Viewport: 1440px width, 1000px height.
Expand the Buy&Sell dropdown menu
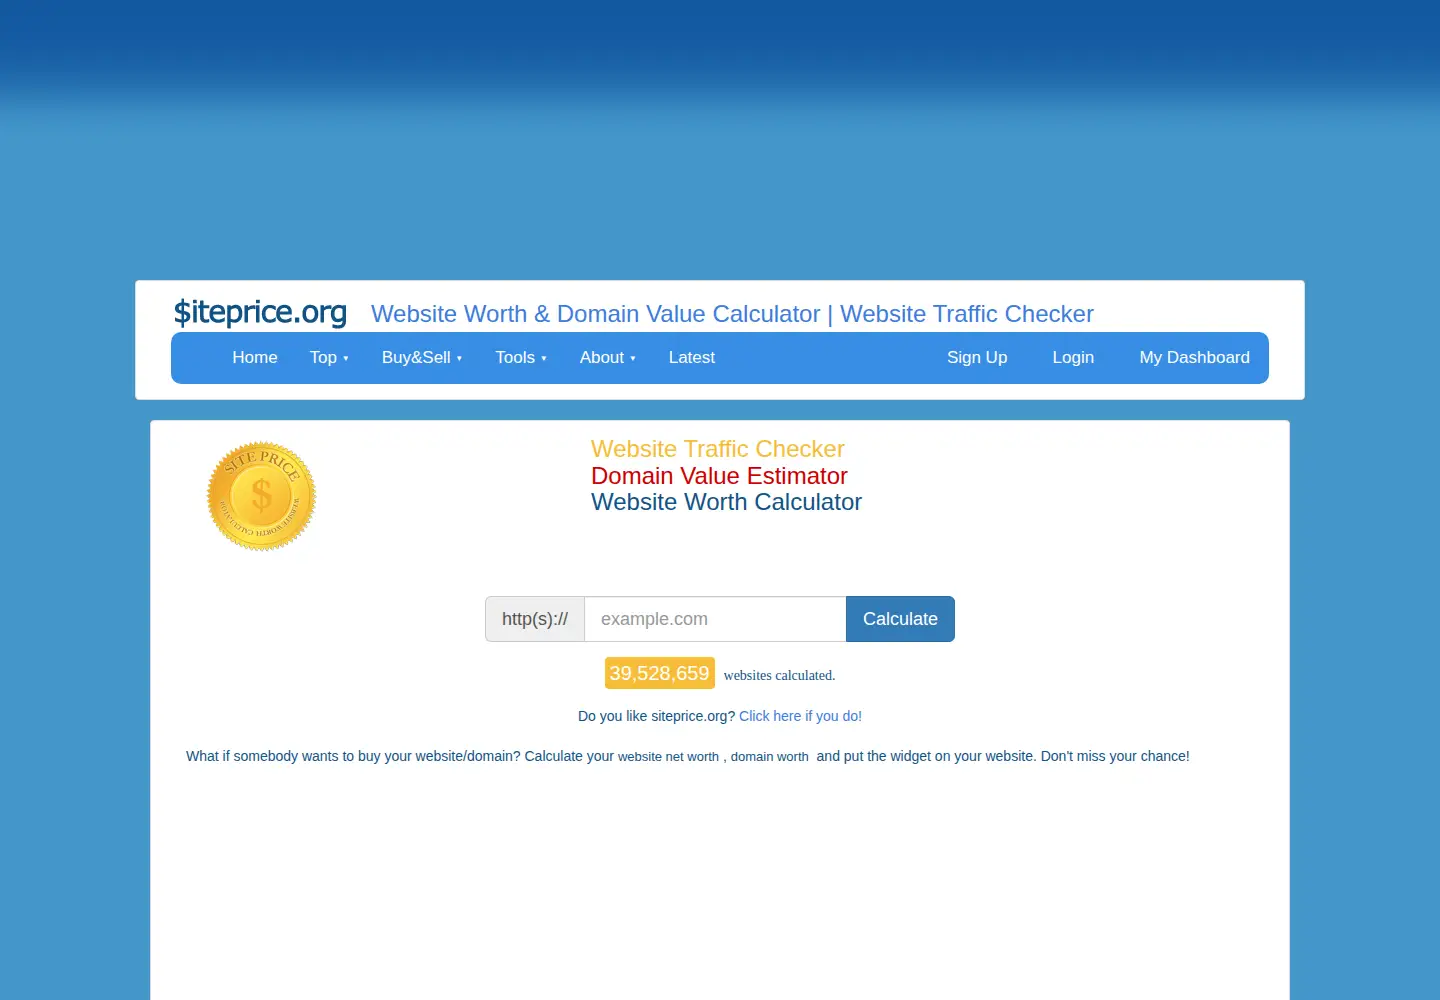[422, 357]
